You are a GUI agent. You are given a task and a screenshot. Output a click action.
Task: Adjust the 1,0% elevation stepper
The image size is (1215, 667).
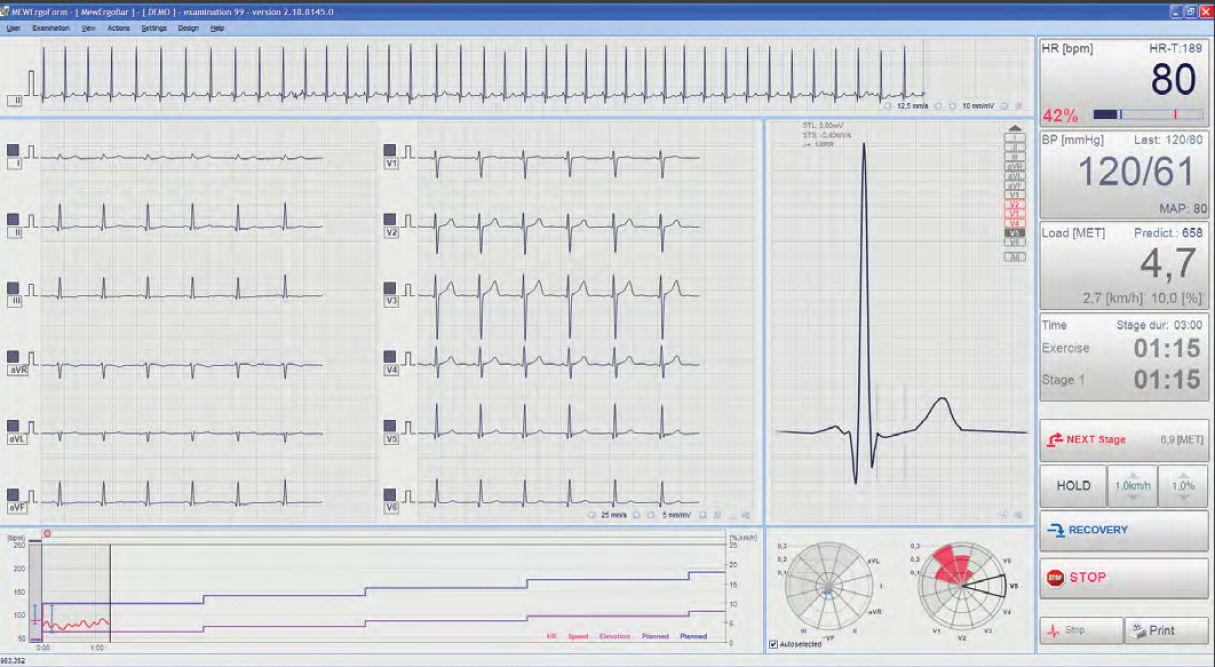click(x=1183, y=485)
